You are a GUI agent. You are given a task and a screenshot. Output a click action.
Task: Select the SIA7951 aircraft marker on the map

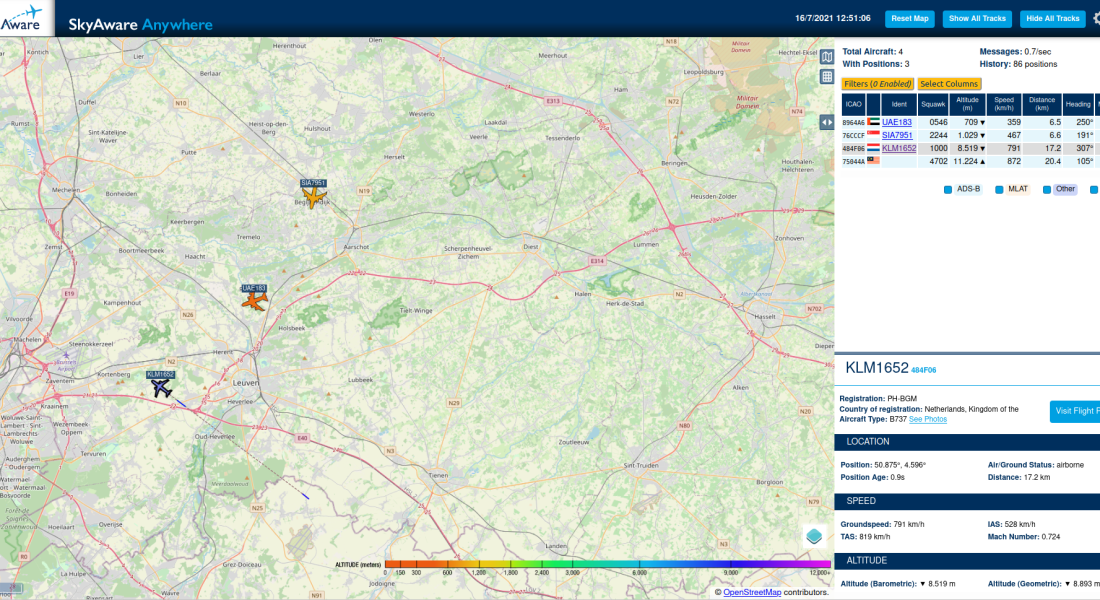click(314, 197)
